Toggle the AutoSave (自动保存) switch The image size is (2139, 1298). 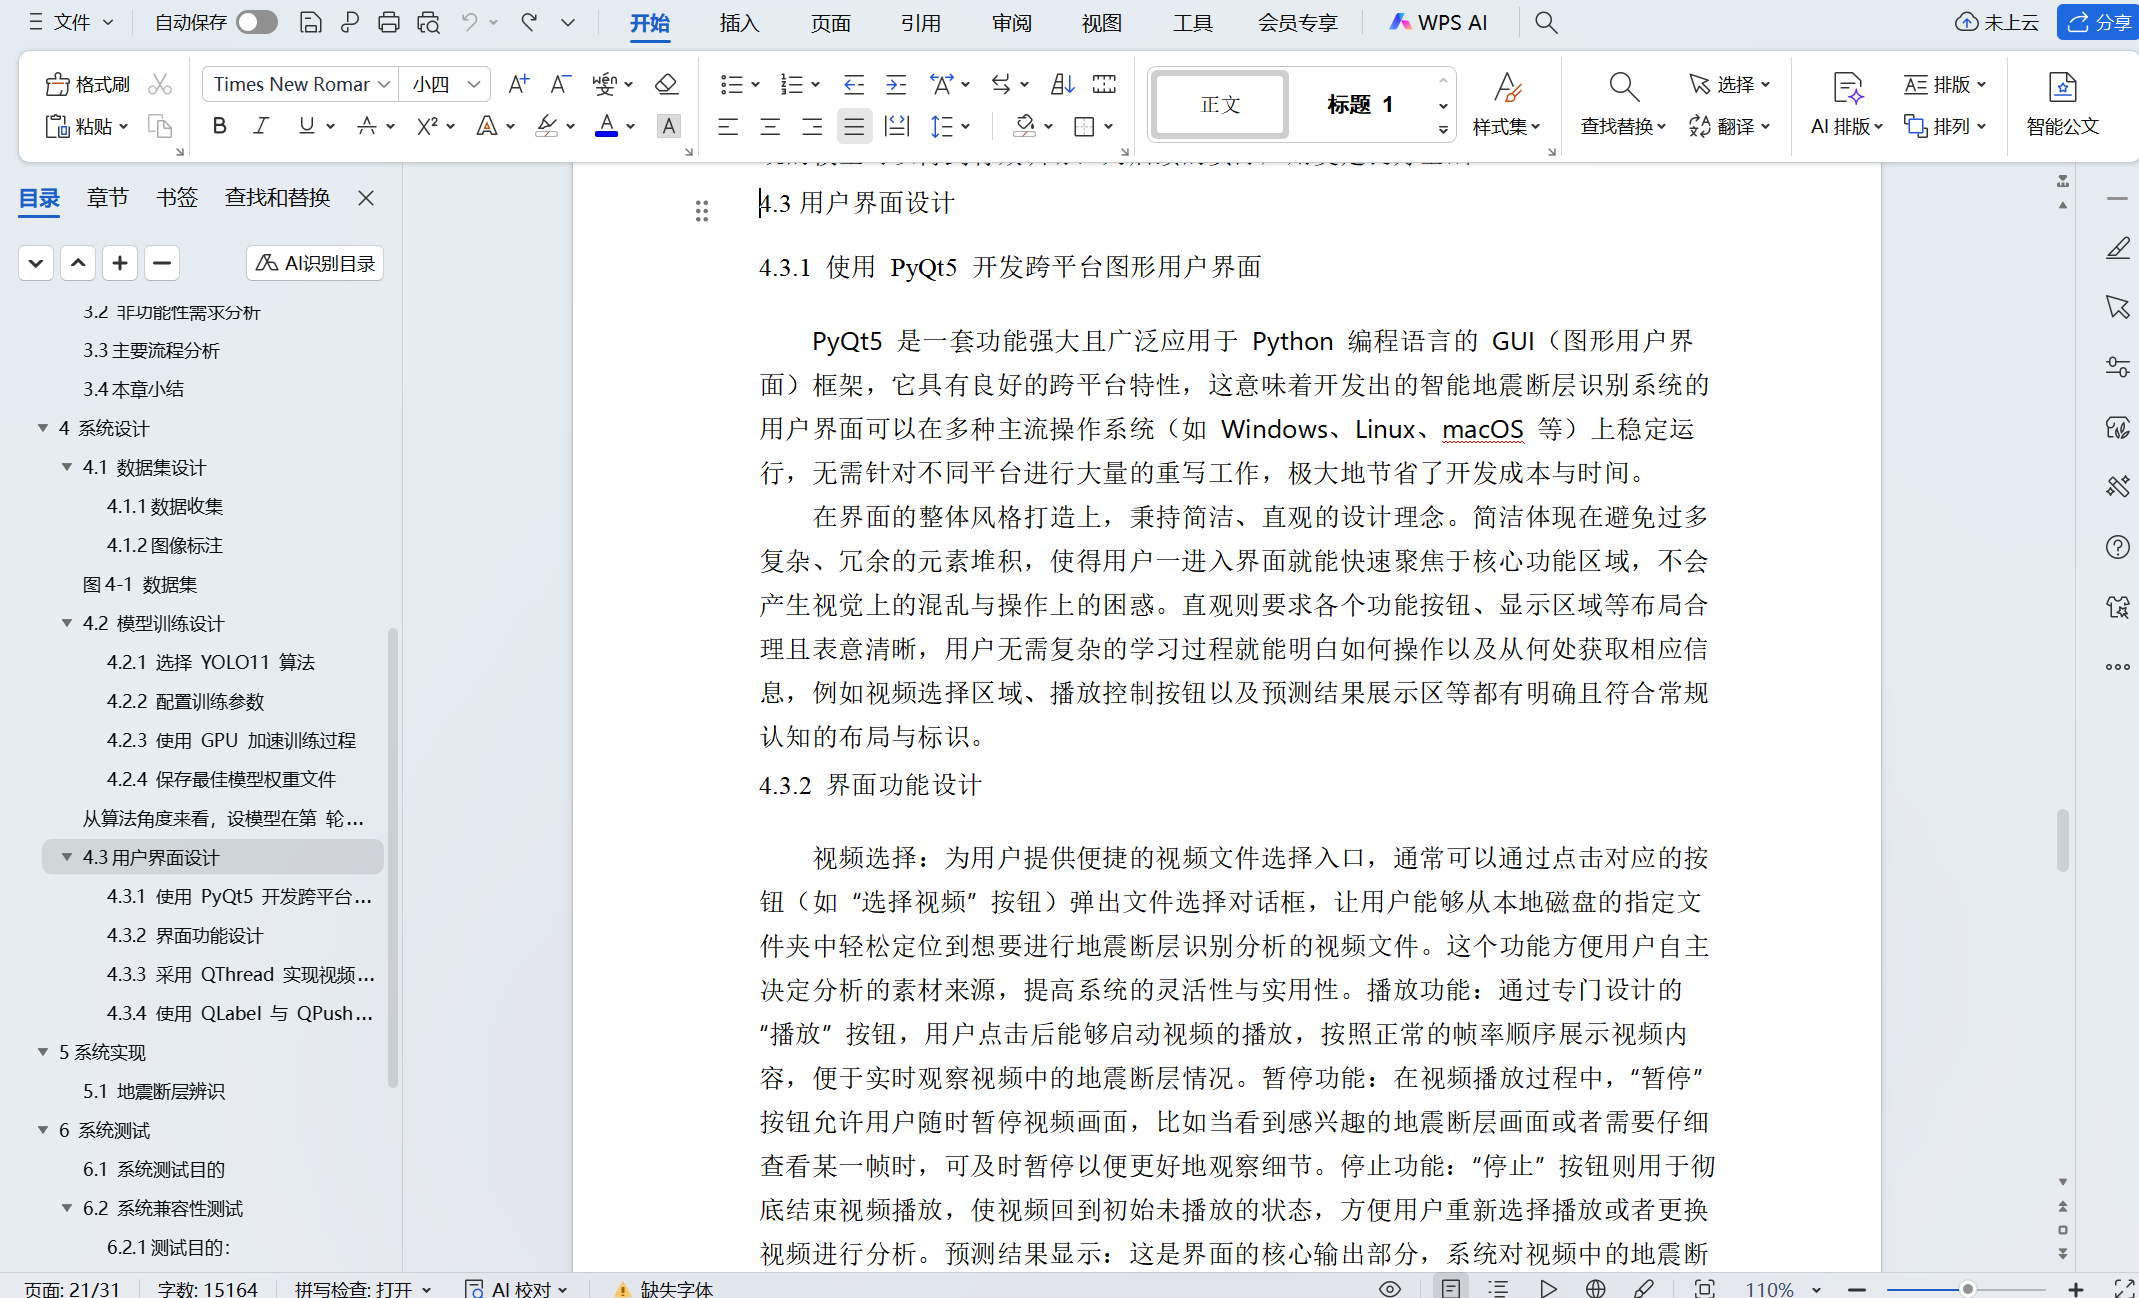point(257,22)
